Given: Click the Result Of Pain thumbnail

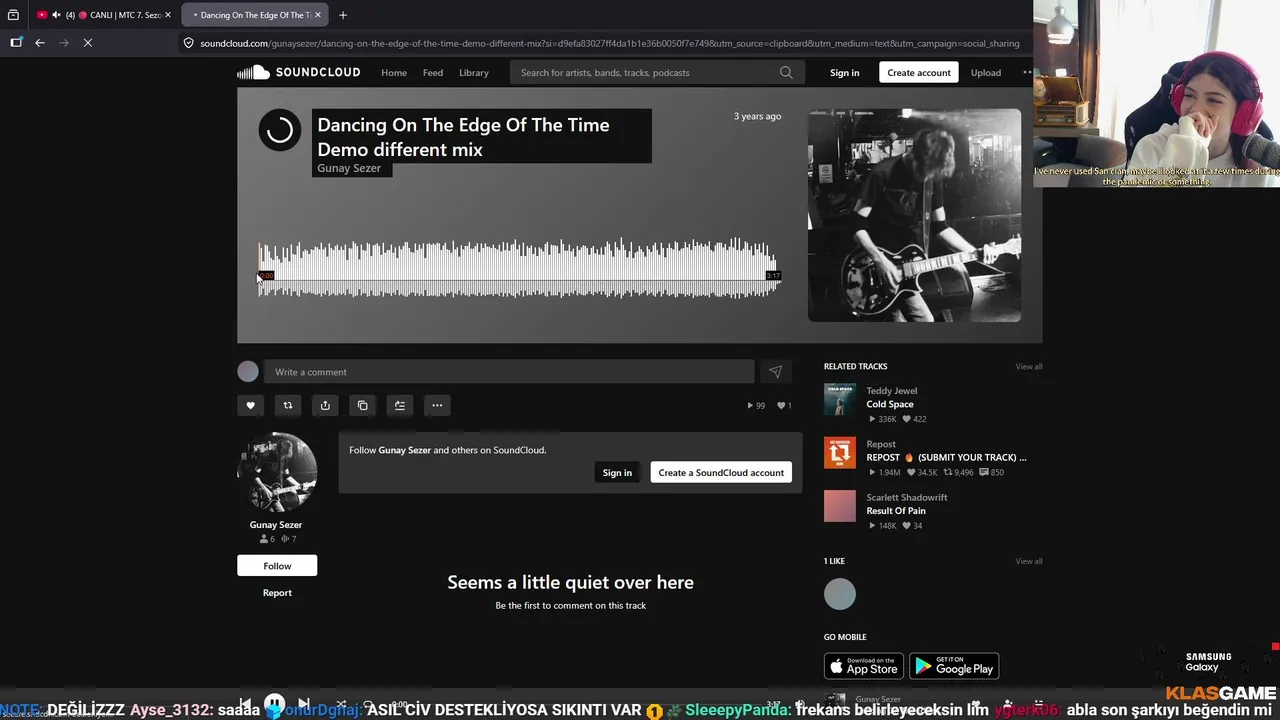Looking at the screenshot, I should click(x=840, y=505).
